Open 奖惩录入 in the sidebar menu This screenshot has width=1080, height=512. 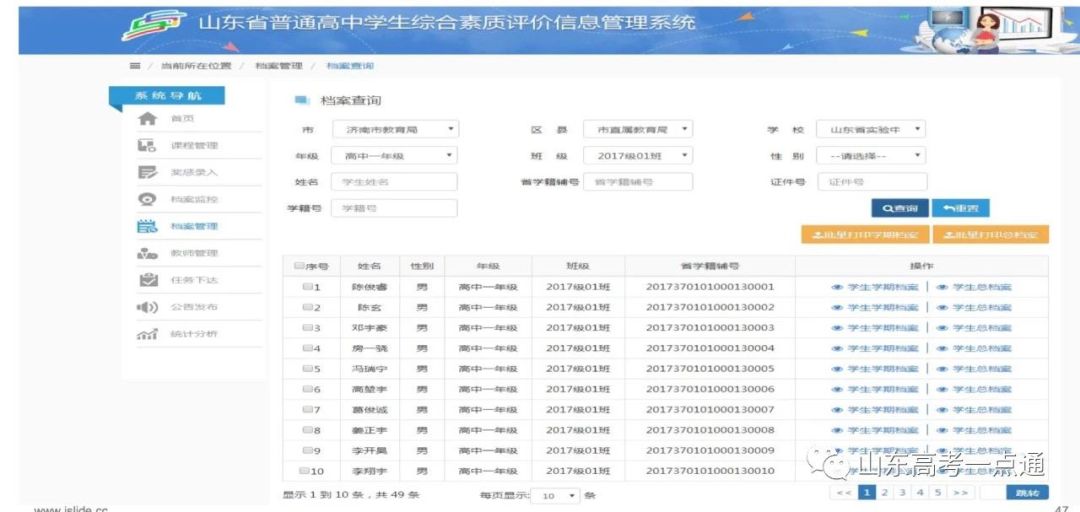coord(193,172)
